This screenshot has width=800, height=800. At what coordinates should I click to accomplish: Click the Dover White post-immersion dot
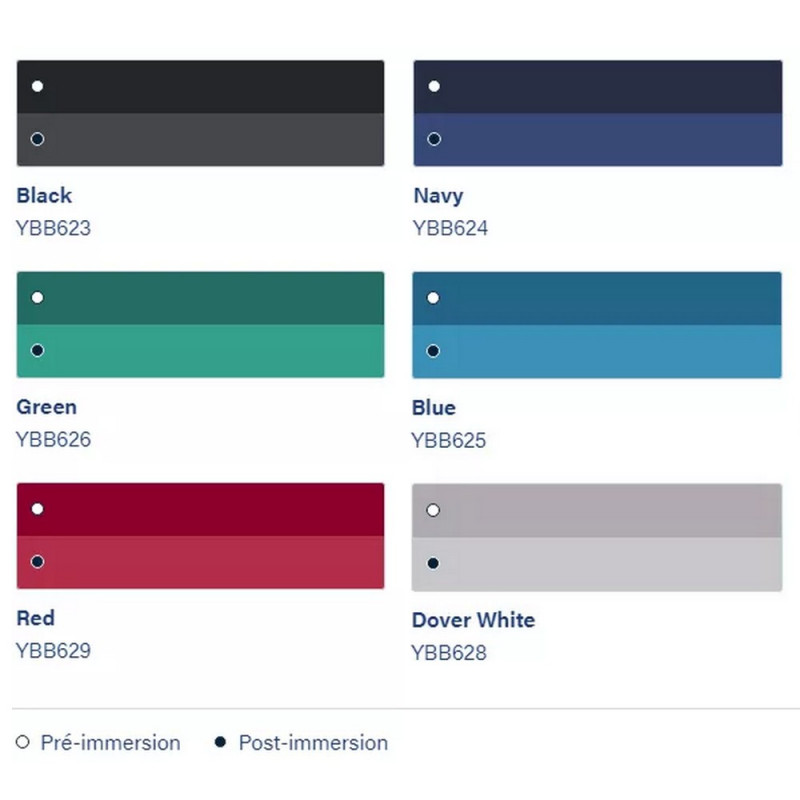(433, 564)
